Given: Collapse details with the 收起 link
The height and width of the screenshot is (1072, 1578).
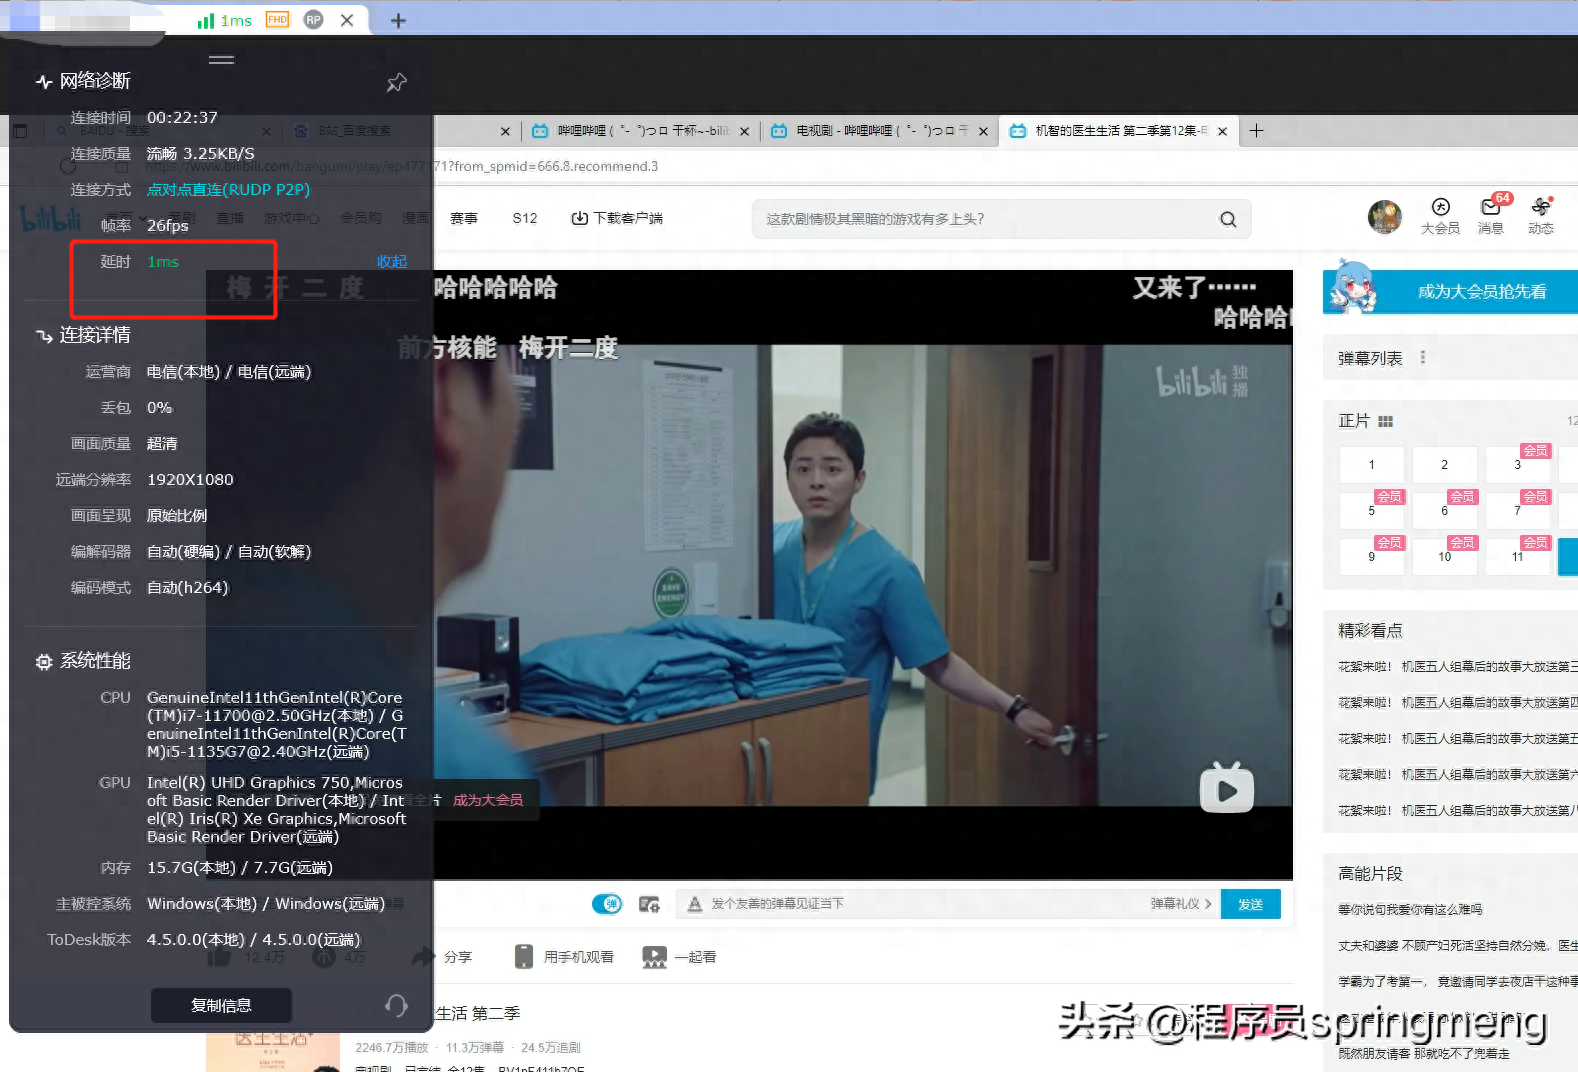Looking at the screenshot, I should point(391,262).
